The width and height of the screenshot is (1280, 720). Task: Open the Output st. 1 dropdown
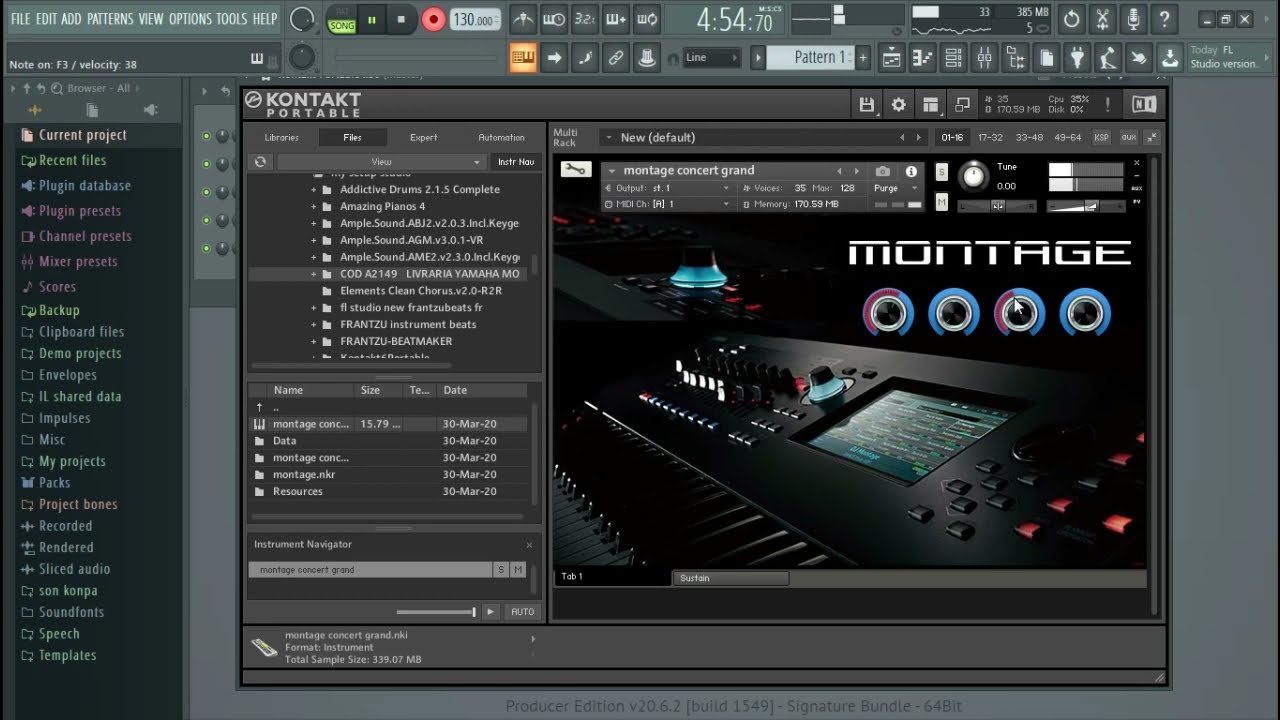point(668,188)
